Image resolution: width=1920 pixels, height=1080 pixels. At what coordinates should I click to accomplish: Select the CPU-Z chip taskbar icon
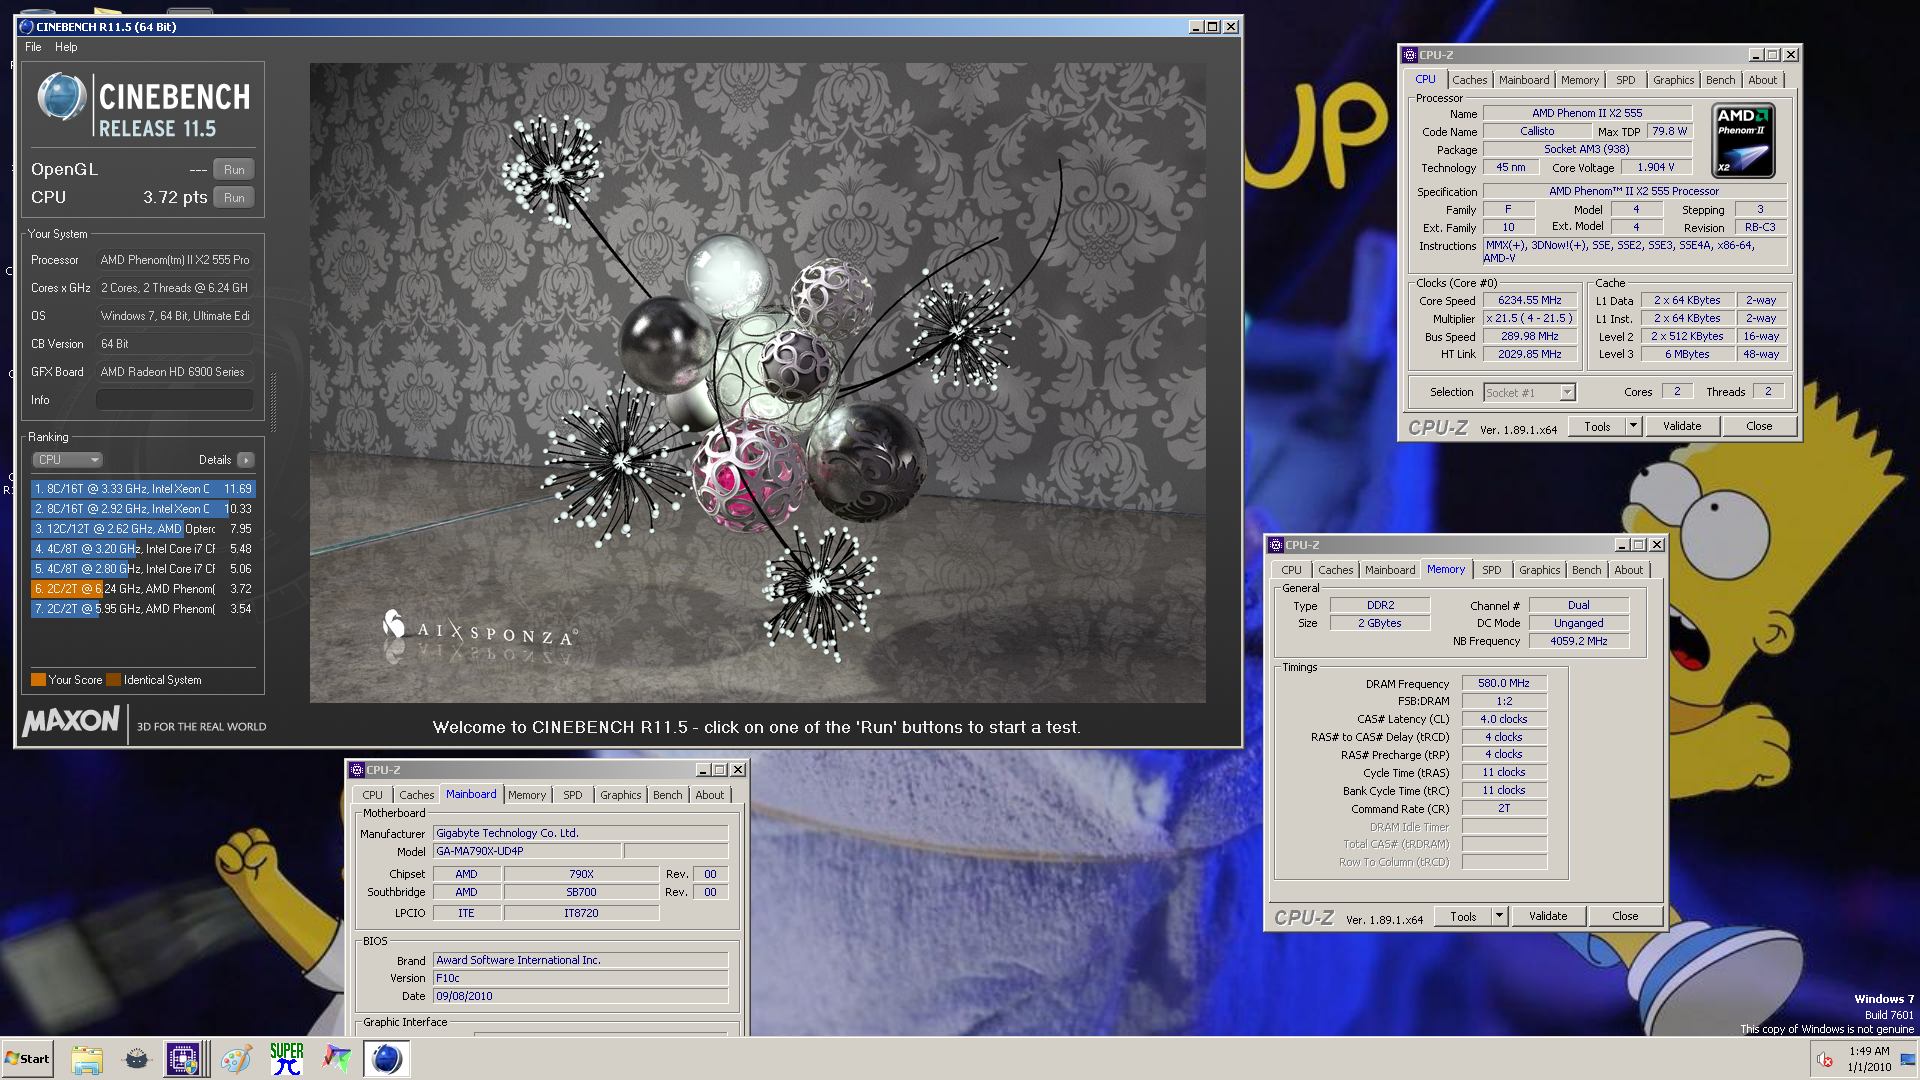[x=184, y=1059]
